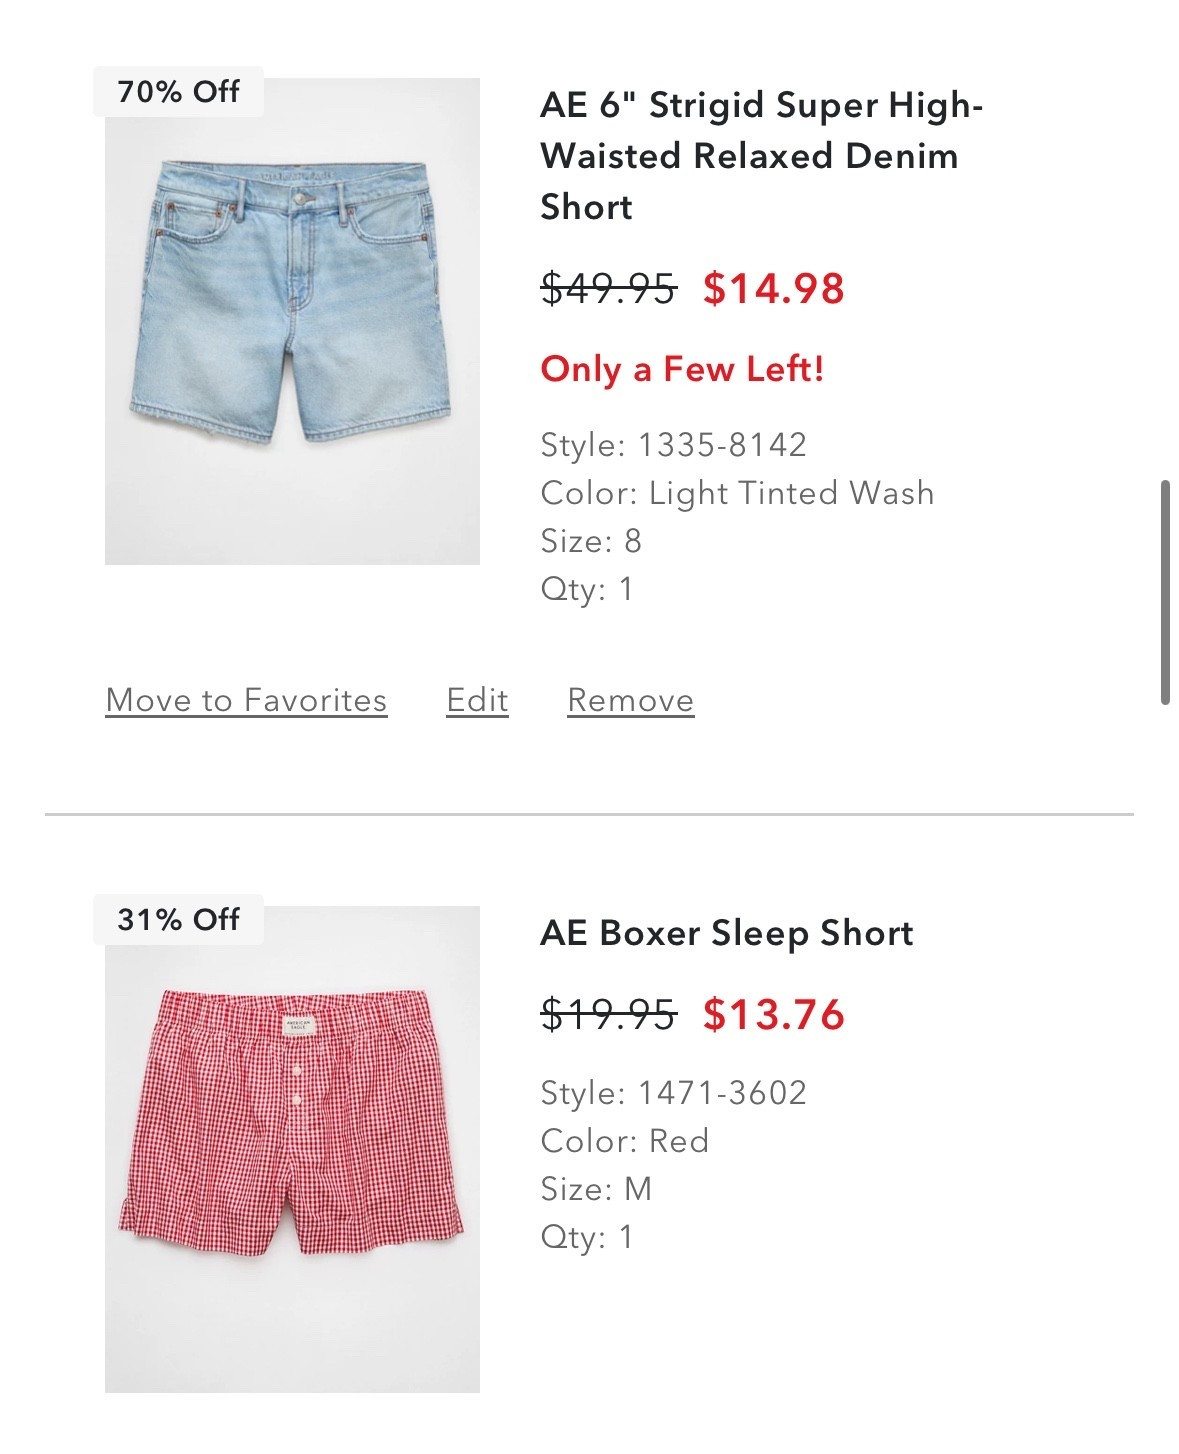The height and width of the screenshot is (1454, 1179).
Task: Click the $13.76 sale price
Action: [x=773, y=1014]
